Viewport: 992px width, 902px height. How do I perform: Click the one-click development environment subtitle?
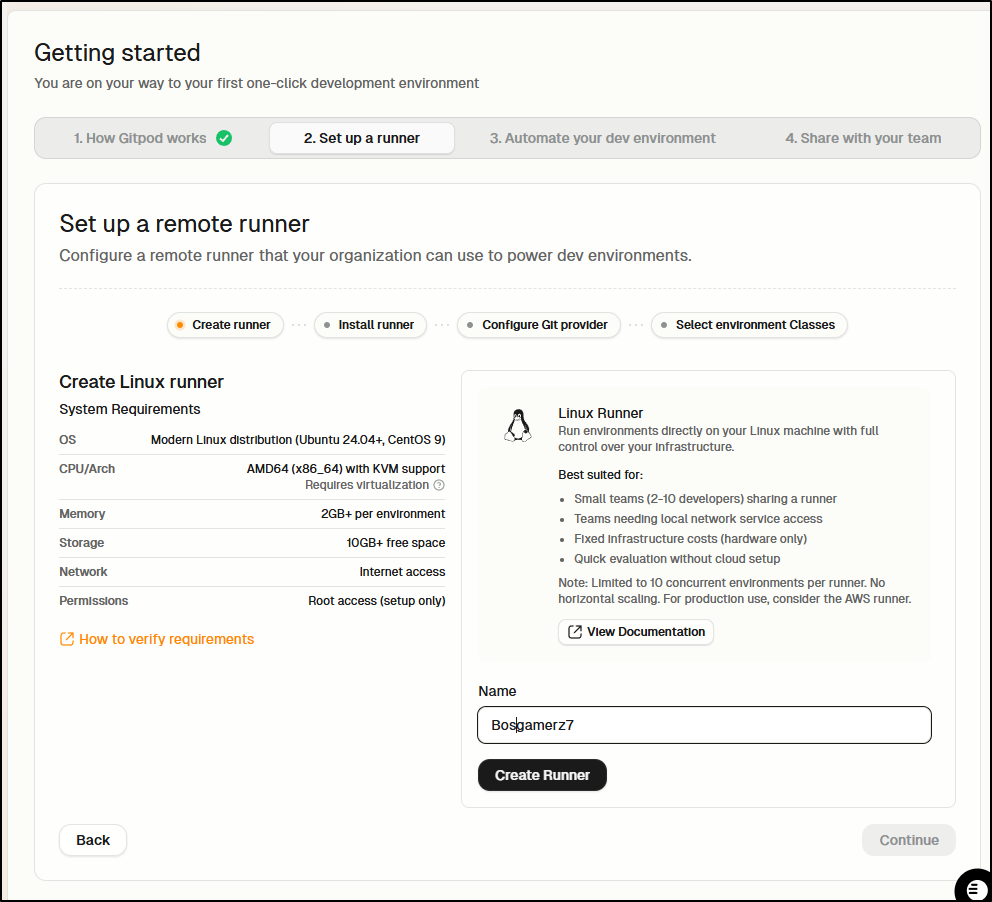click(x=256, y=83)
